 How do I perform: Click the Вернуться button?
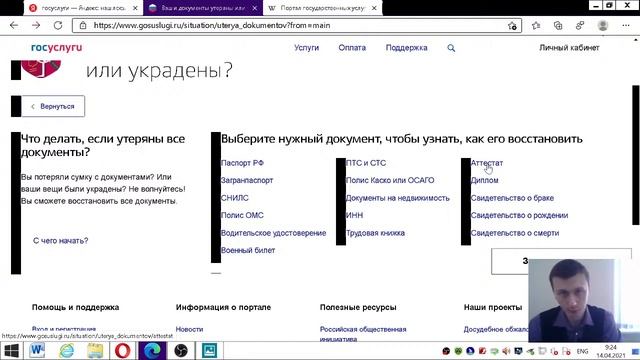coord(53,106)
